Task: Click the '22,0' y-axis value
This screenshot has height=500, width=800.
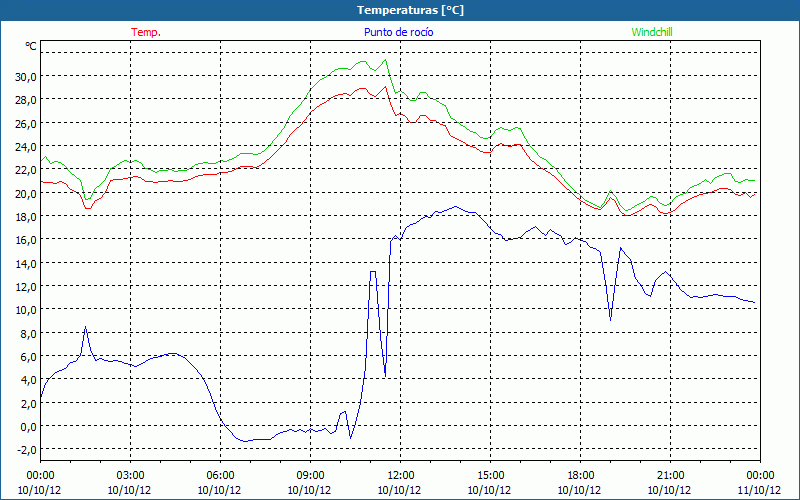Action: click(26, 170)
